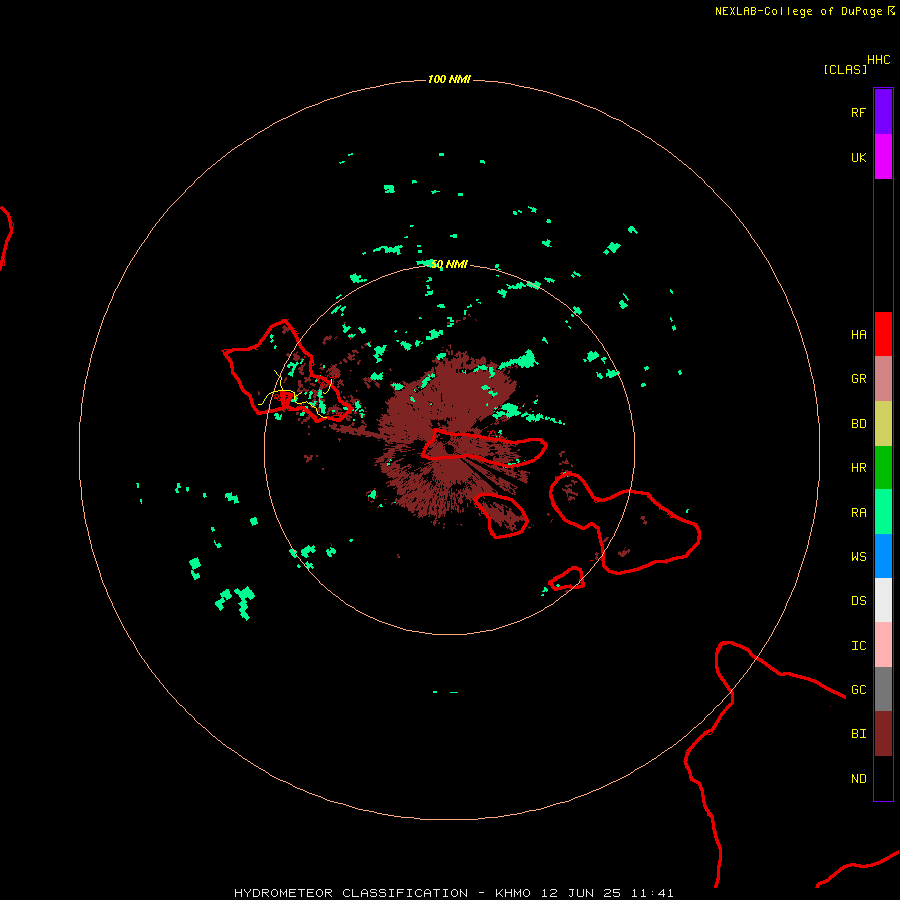Click the HA red legend swatch
This screenshot has height=900, width=900.
[x=883, y=334]
